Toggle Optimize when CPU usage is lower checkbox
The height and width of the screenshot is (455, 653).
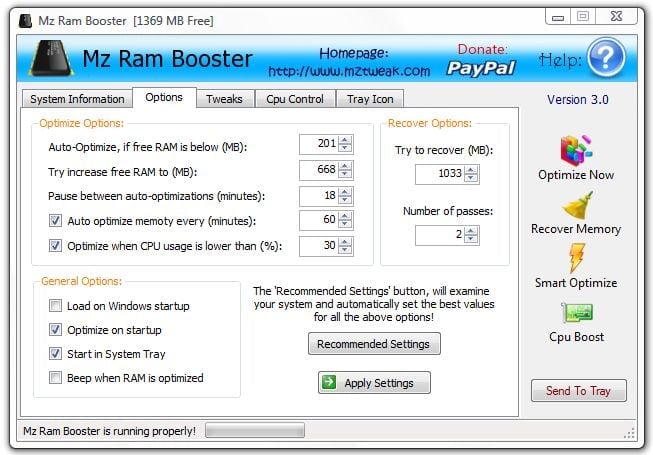point(55,245)
